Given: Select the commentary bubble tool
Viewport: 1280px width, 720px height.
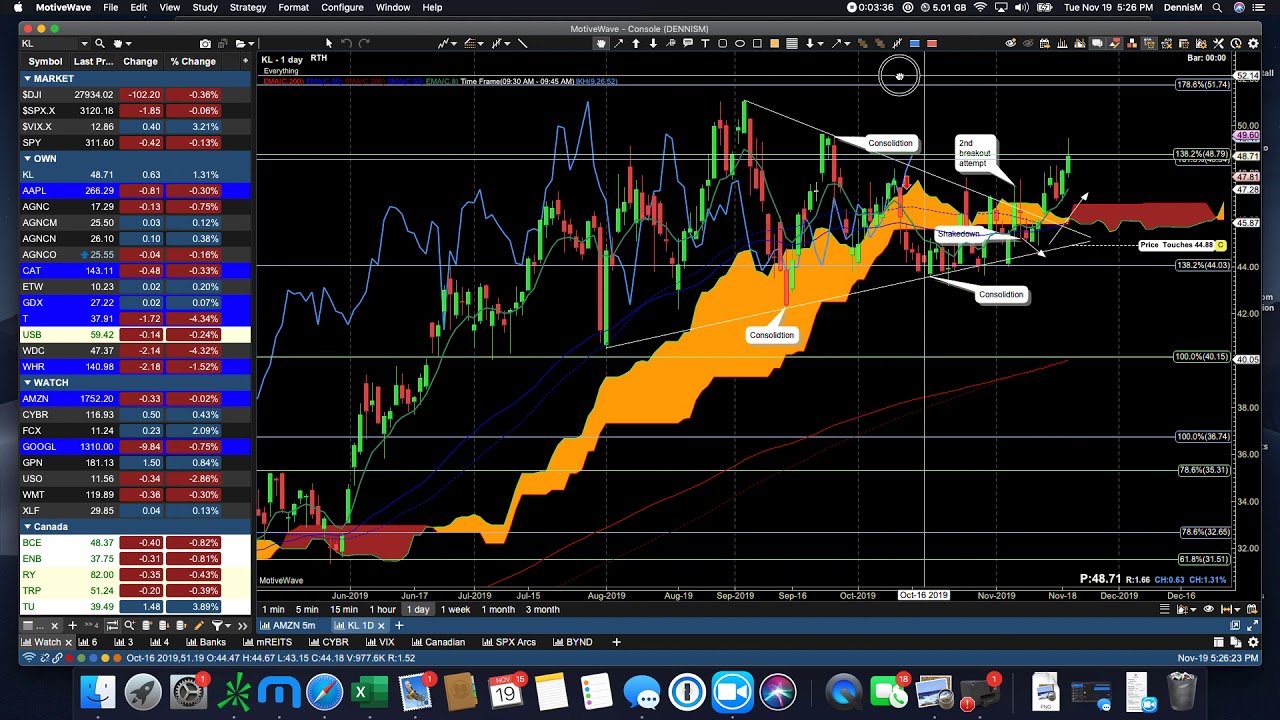Looking at the screenshot, I should [x=688, y=43].
